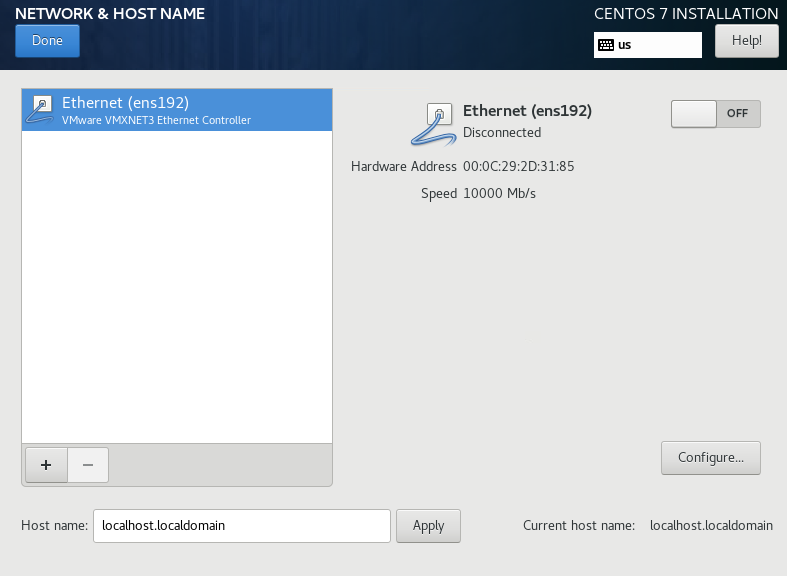Click the large Ethernet icon in details pane
Viewport: 787px width, 576px height.
click(x=433, y=124)
